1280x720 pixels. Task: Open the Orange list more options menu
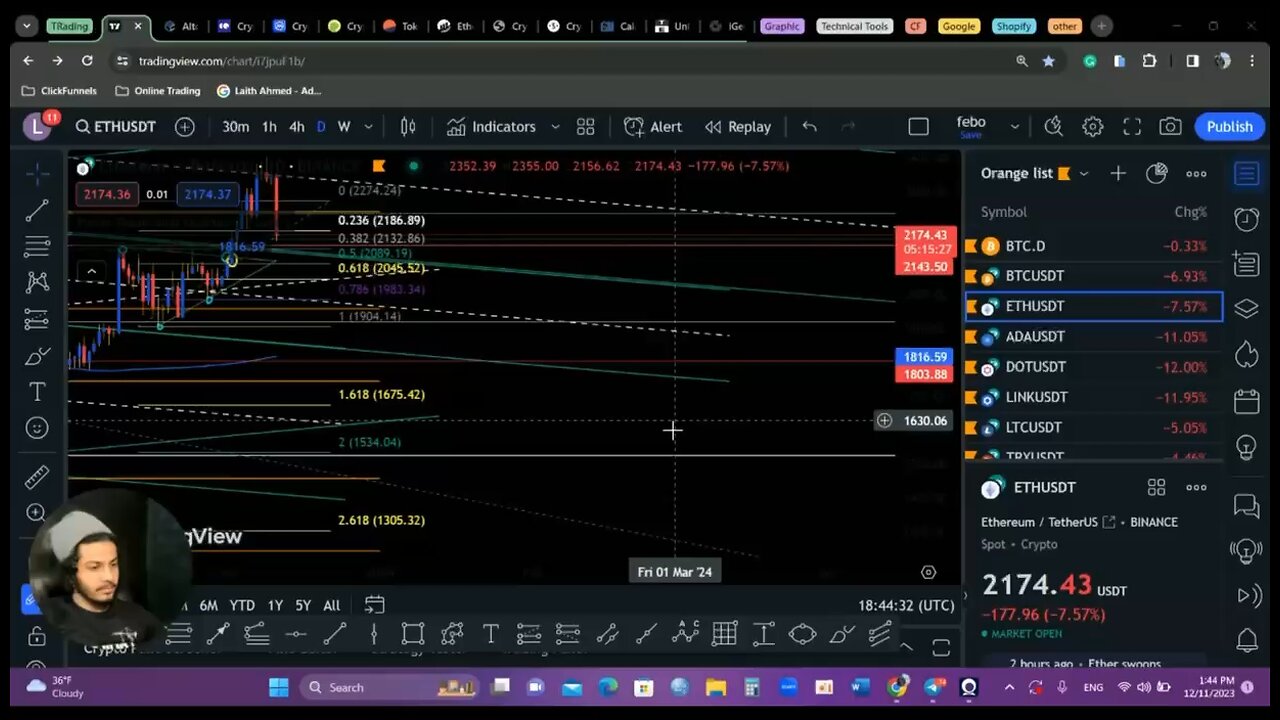(x=1196, y=173)
